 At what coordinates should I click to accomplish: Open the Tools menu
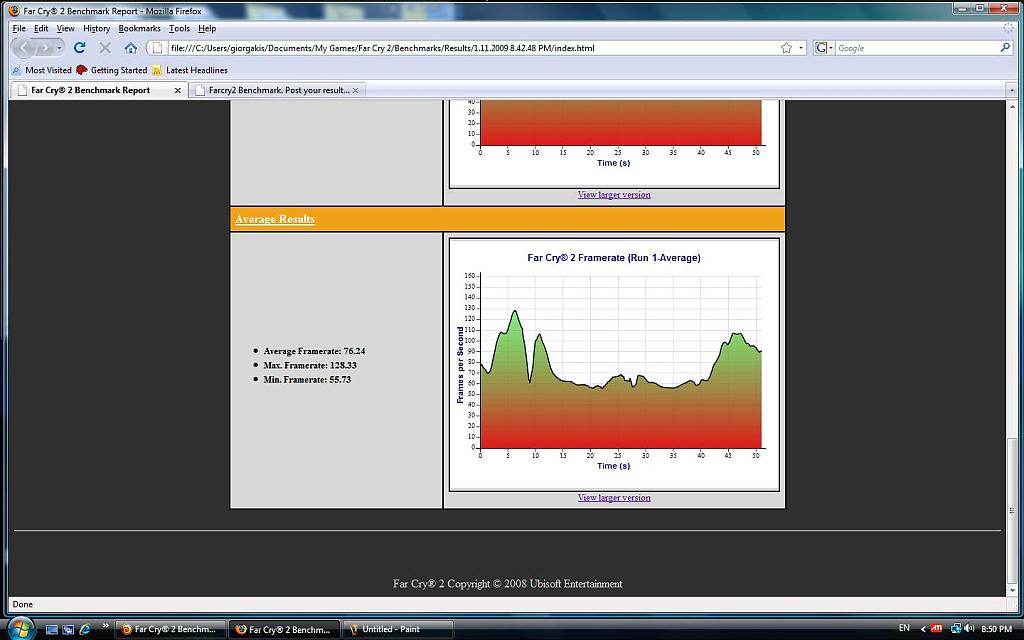[x=179, y=29]
